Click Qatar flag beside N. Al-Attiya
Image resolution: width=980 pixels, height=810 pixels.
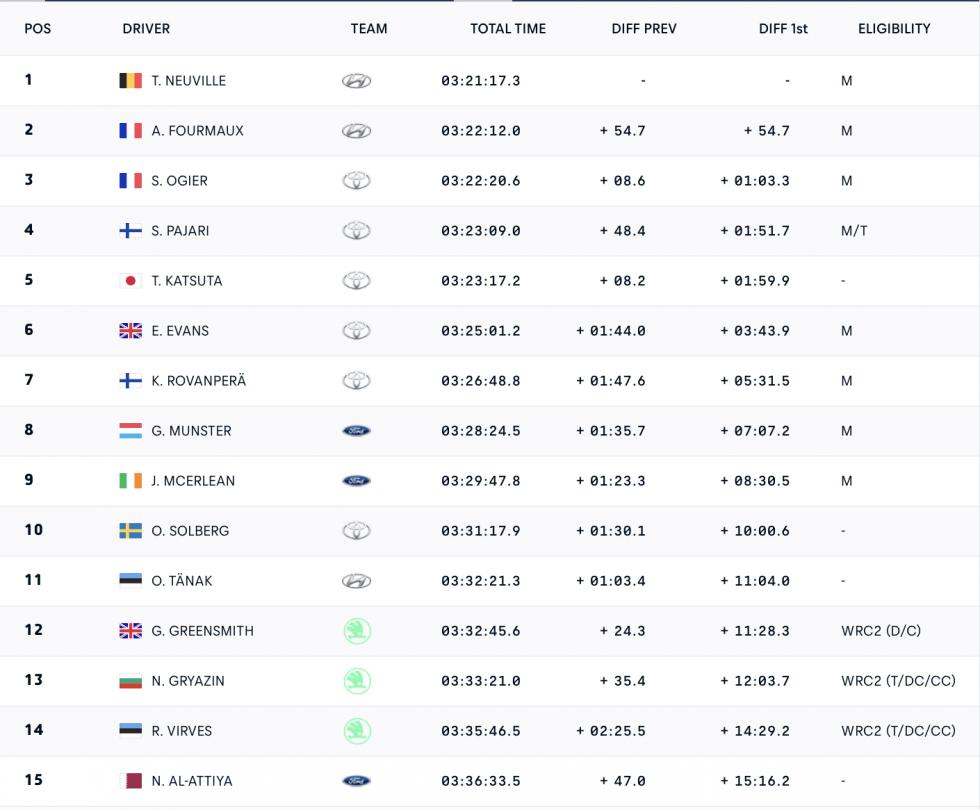point(130,781)
